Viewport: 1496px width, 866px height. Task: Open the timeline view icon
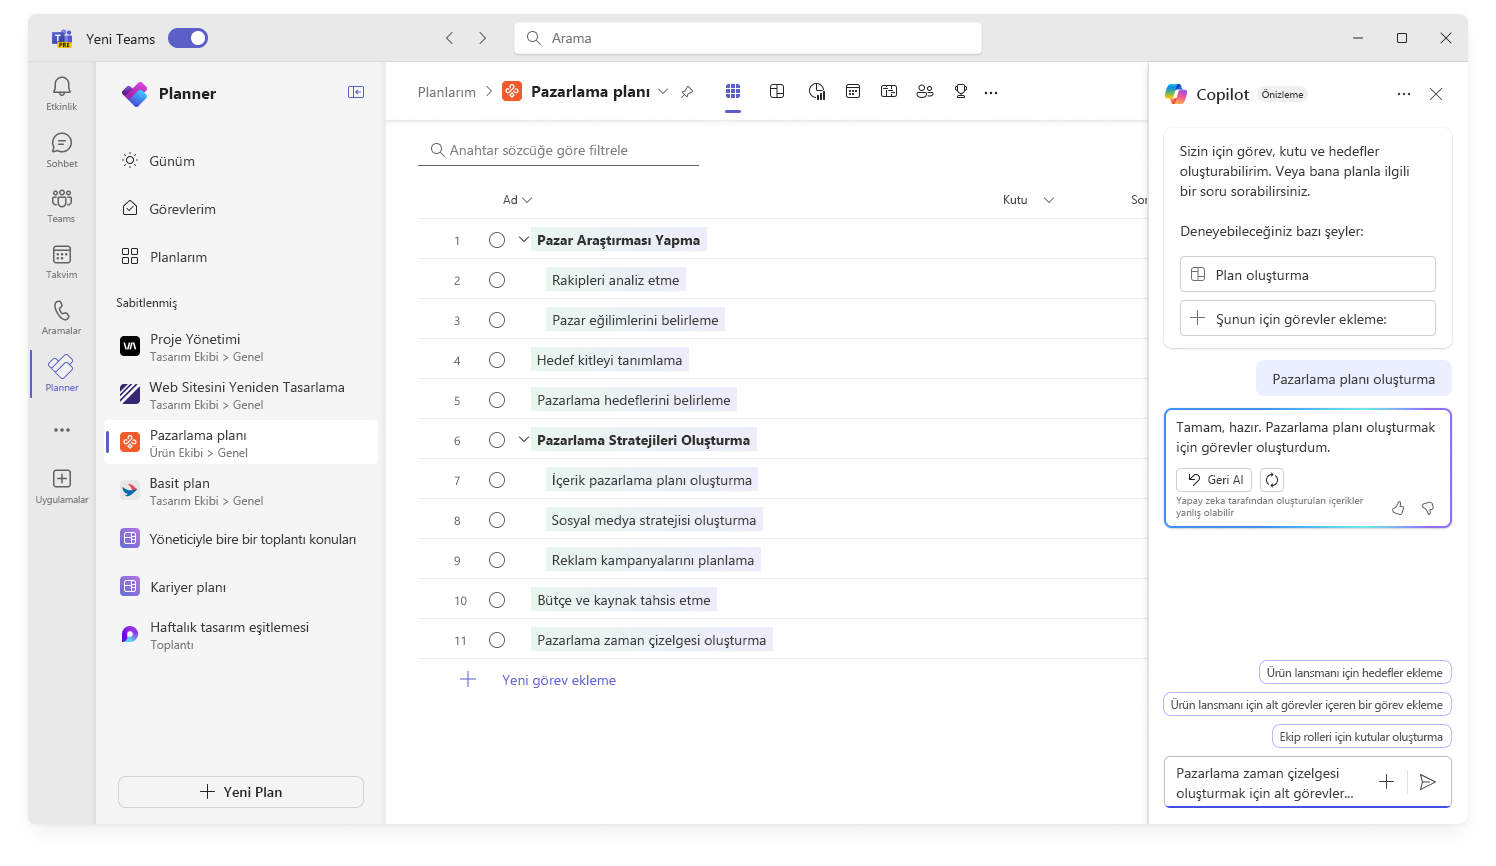(x=889, y=91)
